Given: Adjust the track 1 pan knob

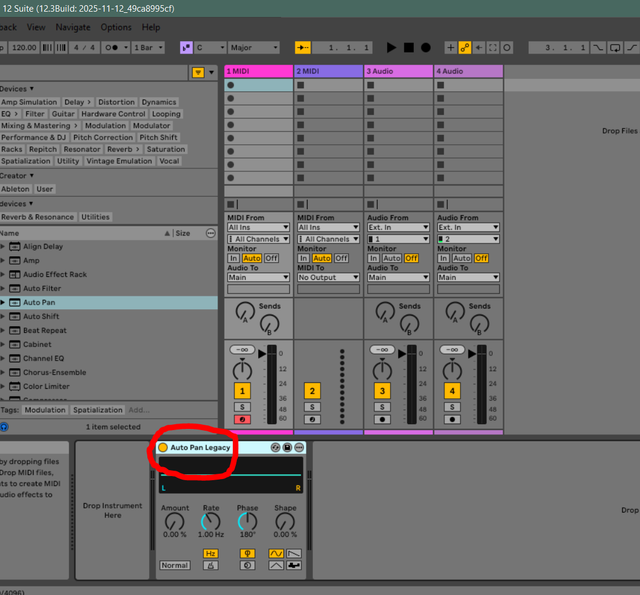Looking at the screenshot, I should [242, 371].
